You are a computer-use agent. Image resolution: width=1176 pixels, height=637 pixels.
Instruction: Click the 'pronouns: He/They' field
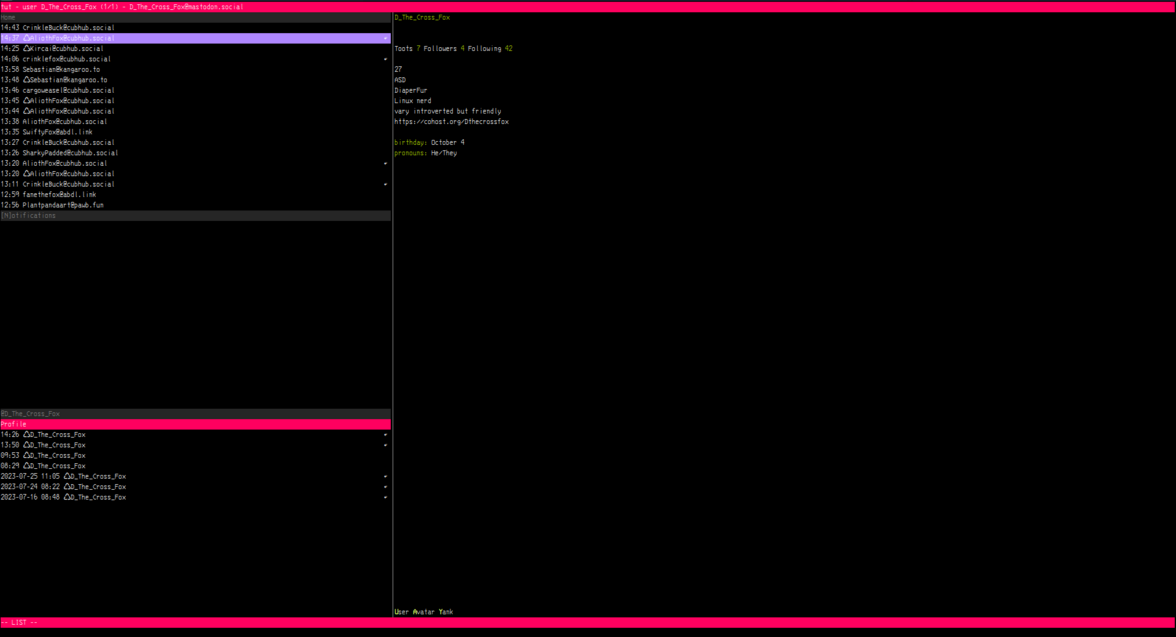tap(426, 153)
